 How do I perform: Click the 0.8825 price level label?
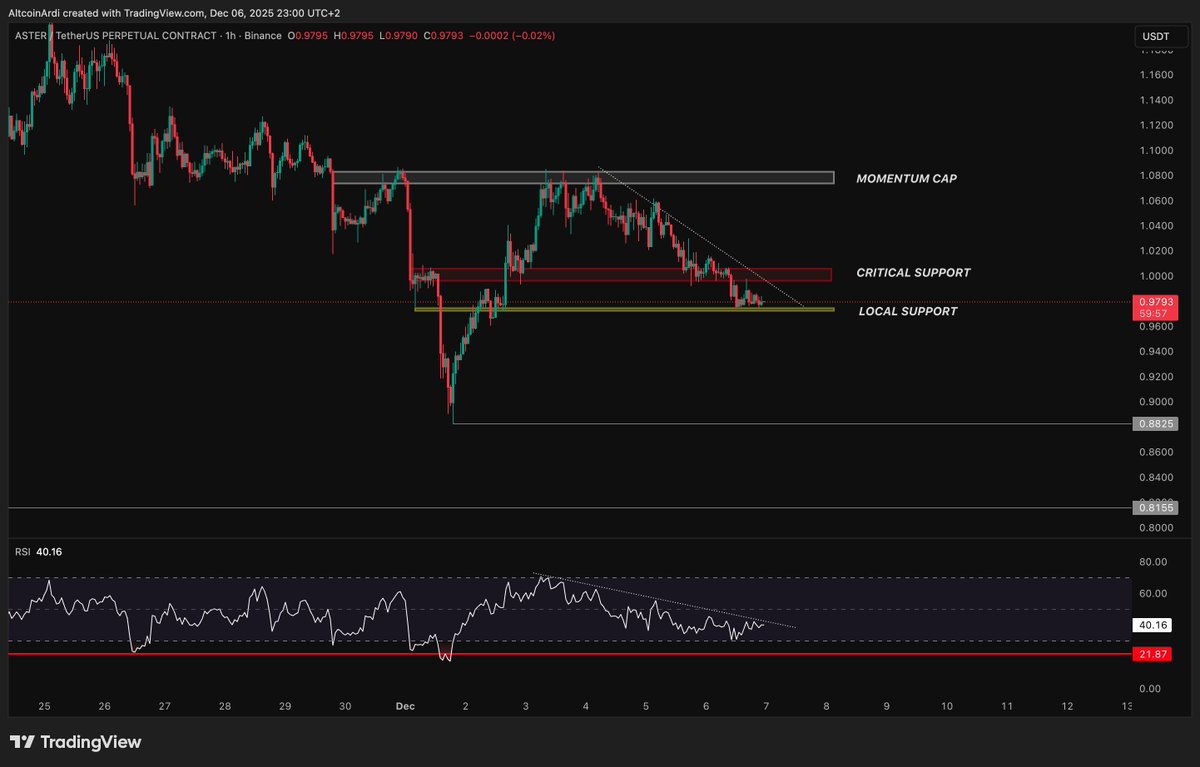coord(1155,424)
